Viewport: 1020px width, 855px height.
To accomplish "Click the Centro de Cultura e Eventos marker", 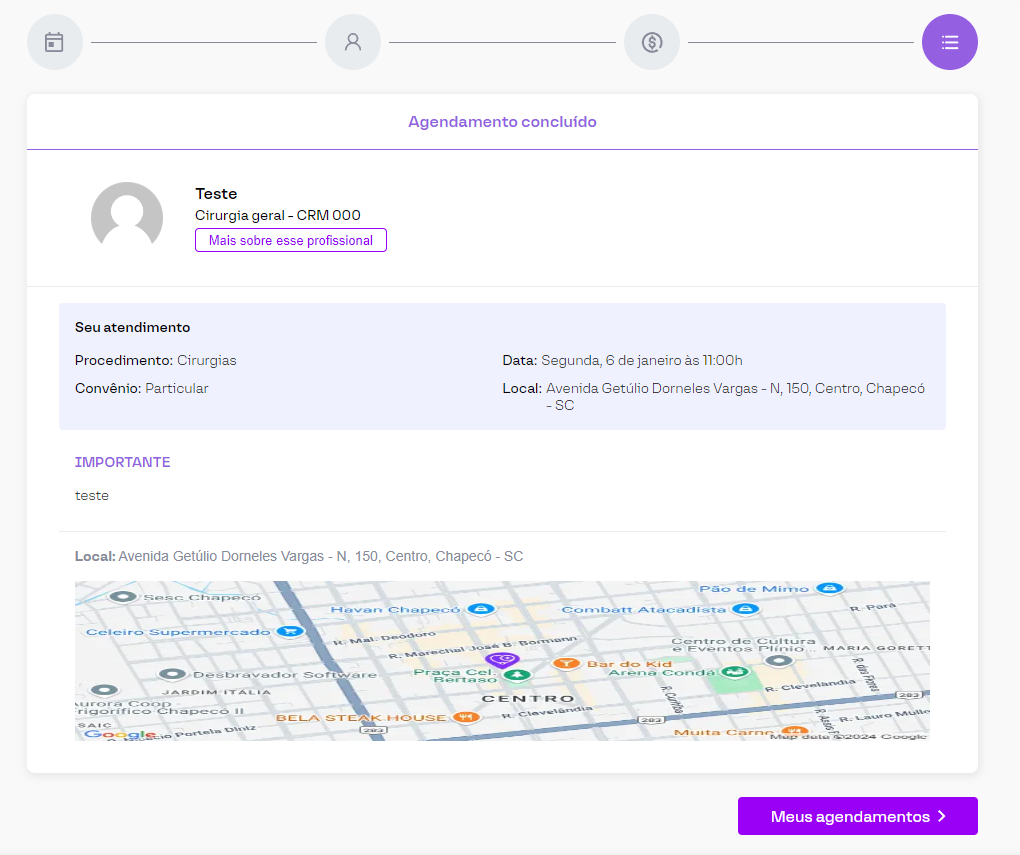I will click(779, 660).
